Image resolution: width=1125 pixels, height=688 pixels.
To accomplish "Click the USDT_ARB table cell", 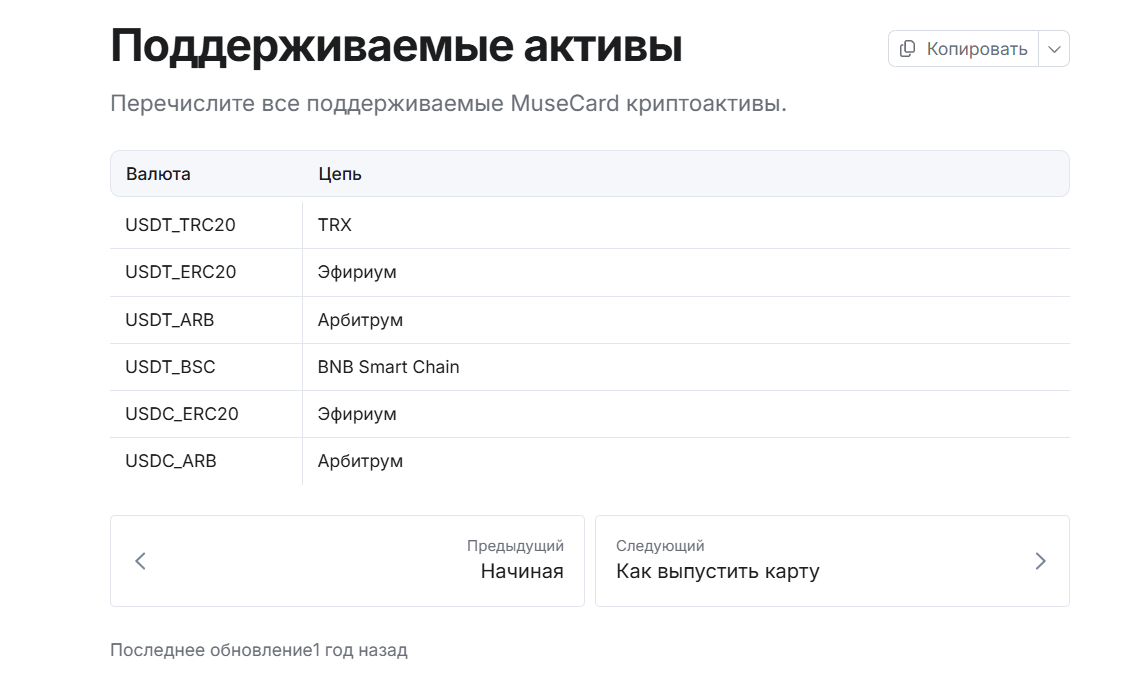I will point(170,320).
